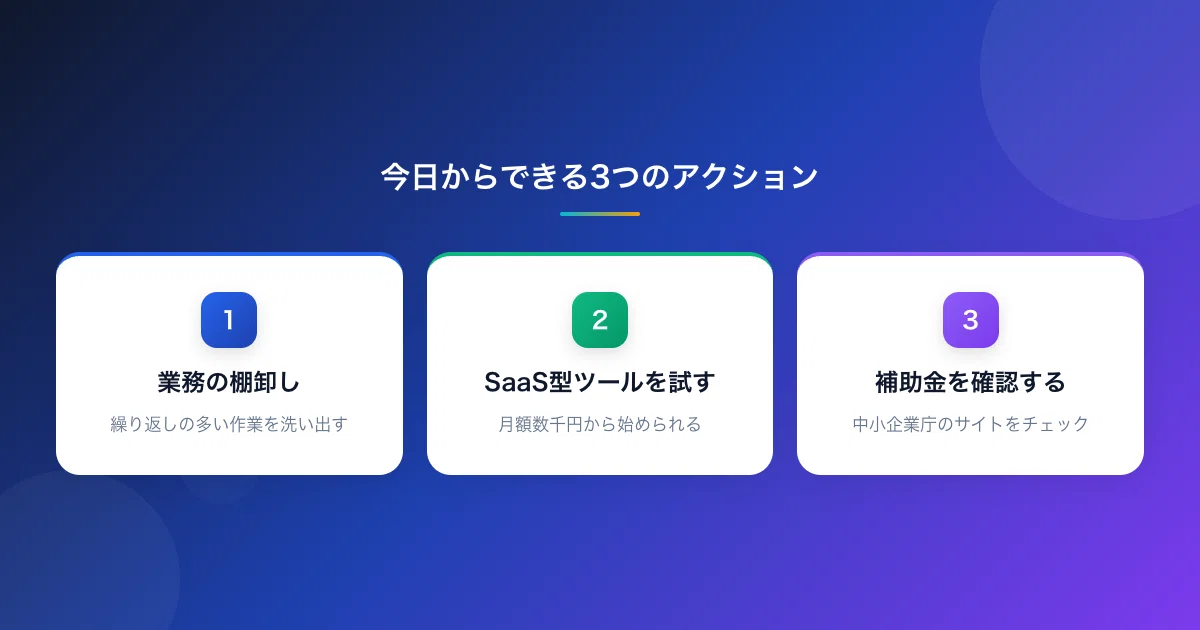This screenshot has width=1200, height=630.
Task: Click the green number 2 badge
Action: tap(600, 320)
